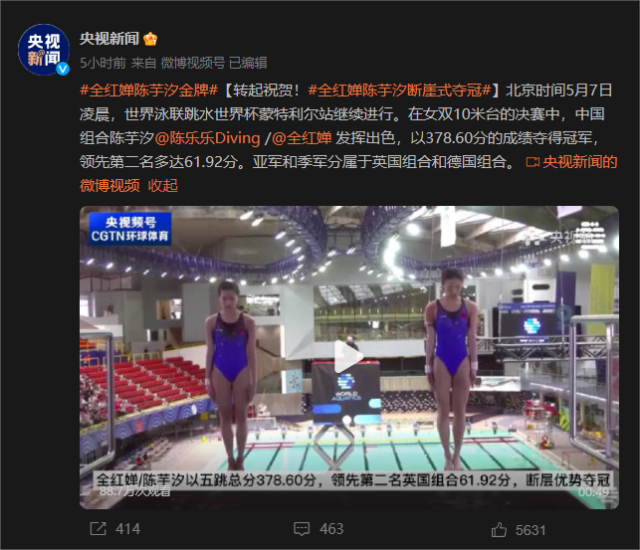
Task: Click the 央视新闻 account name
Action: point(109,39)
